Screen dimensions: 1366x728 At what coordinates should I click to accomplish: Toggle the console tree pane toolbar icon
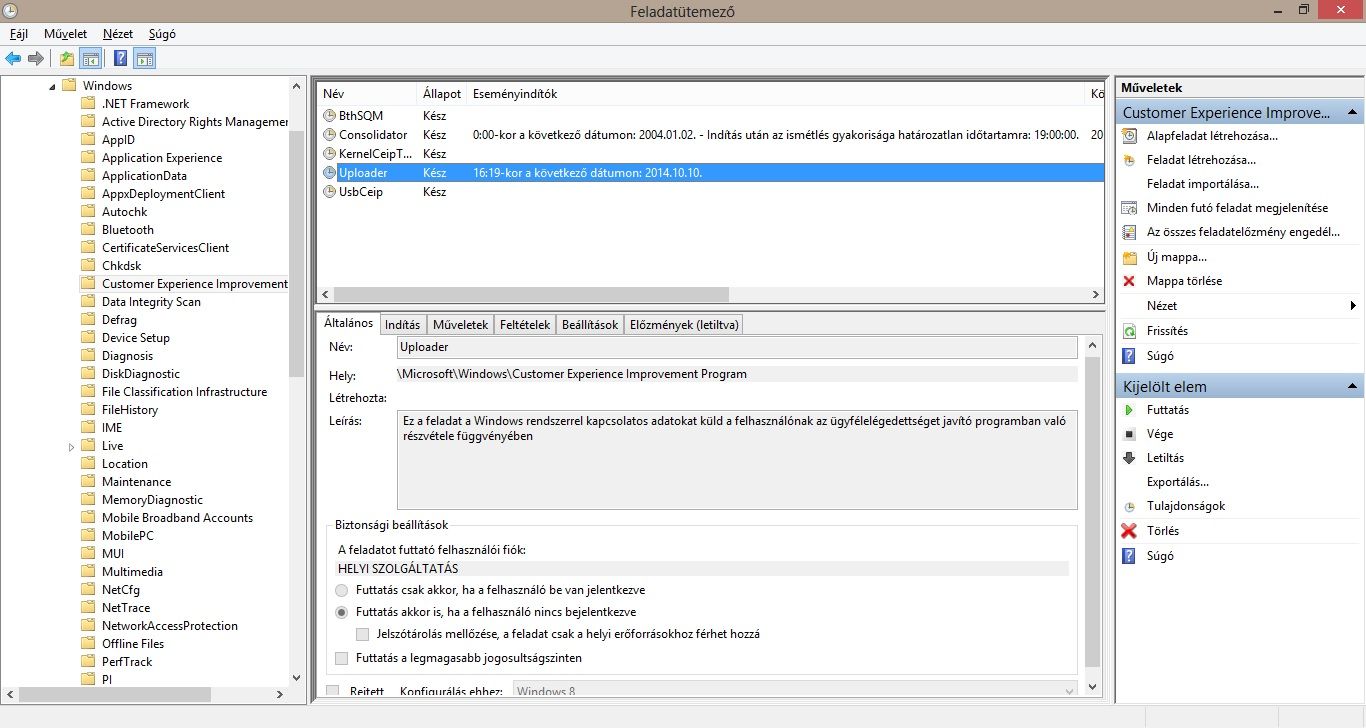click(x=90, y=58)
